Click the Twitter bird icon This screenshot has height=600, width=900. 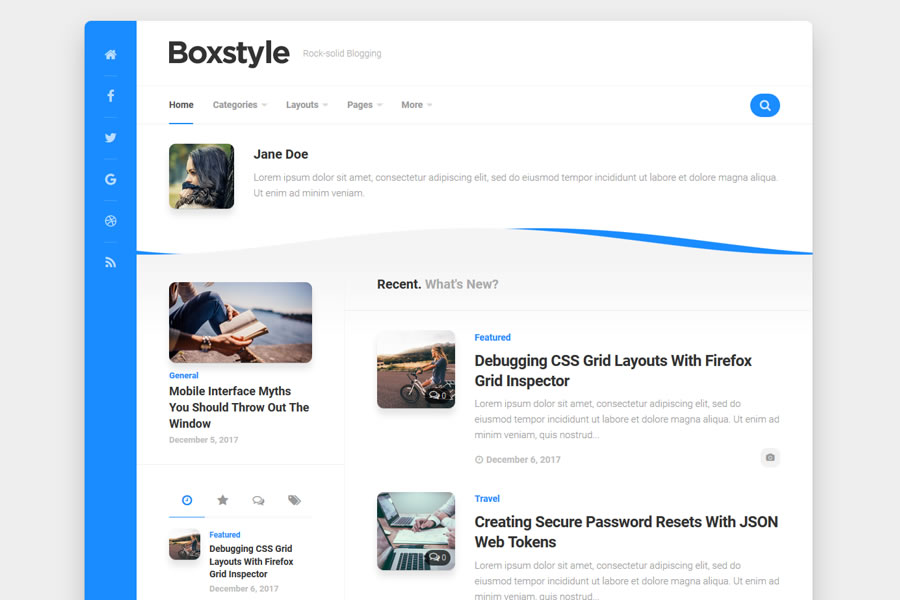click(x=110, y=138)
